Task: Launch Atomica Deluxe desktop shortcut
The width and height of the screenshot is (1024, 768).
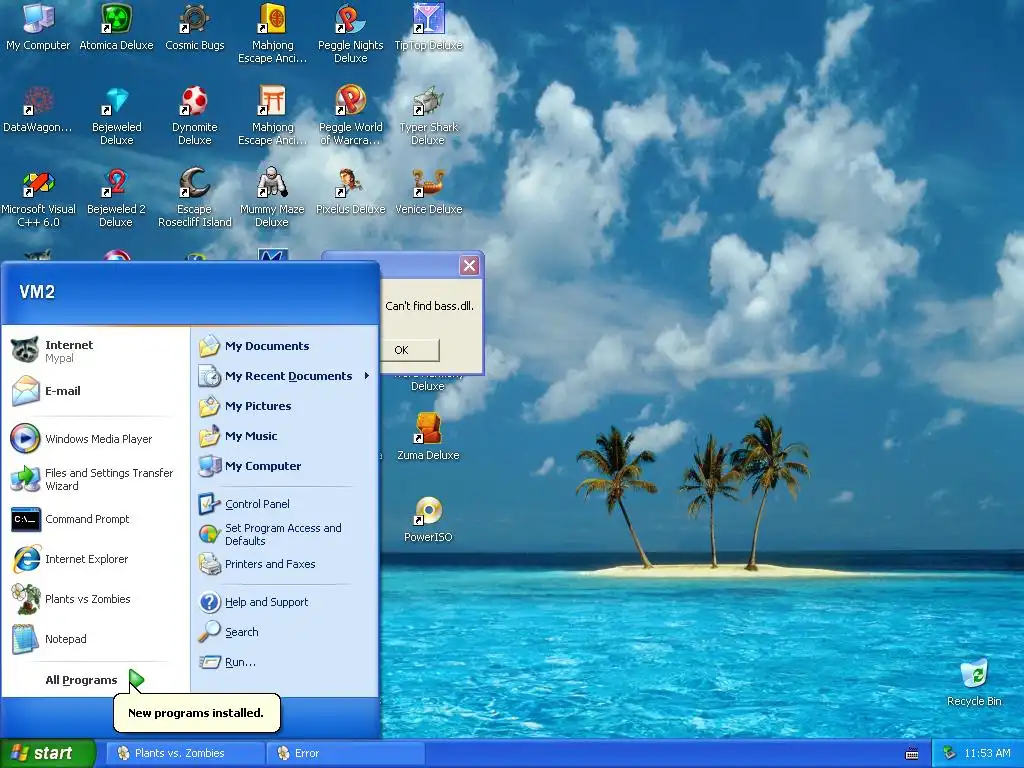Action: tap(116, 26)
